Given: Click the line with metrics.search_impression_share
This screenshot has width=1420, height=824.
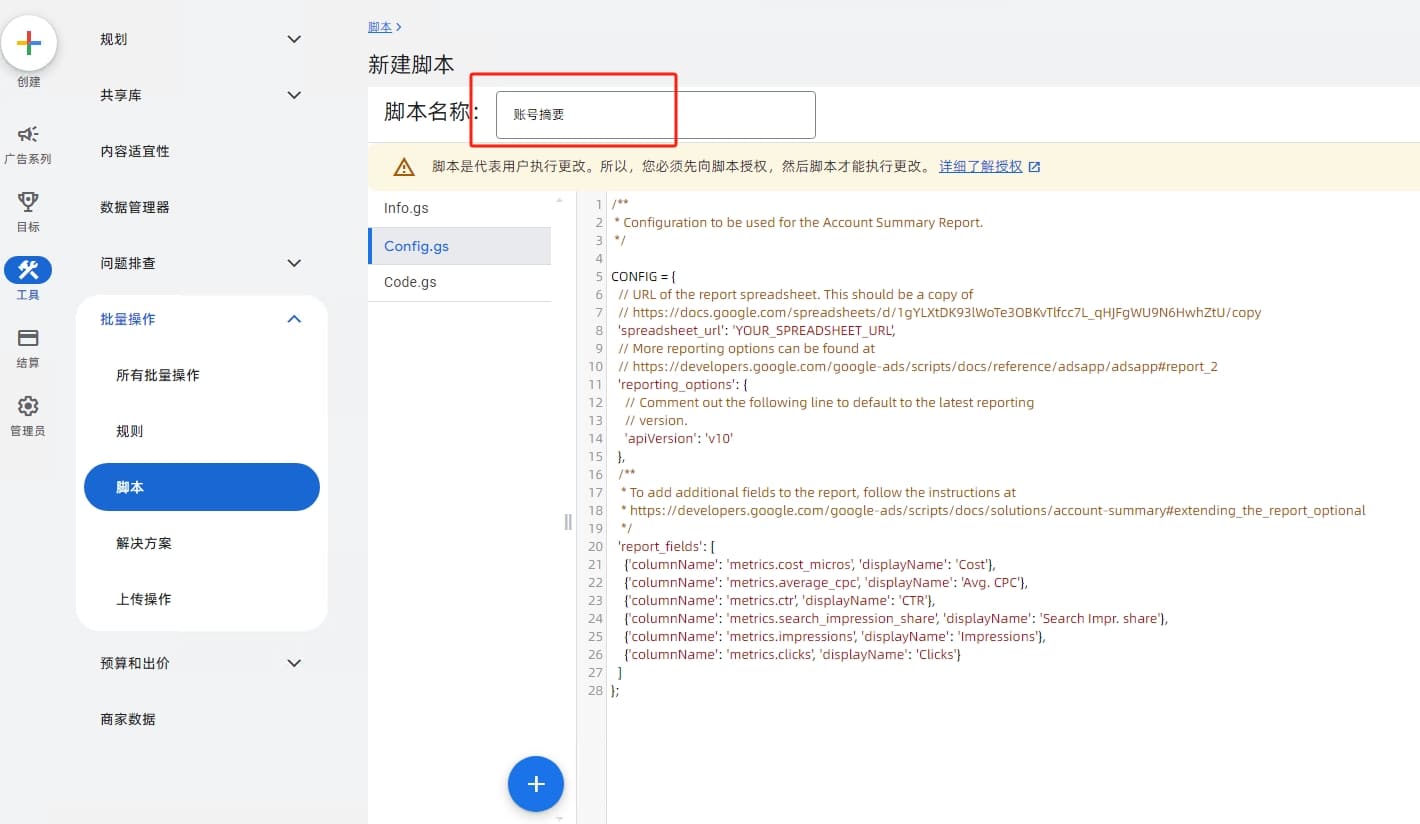Looking at the screenshot, I should click(895, 618).
